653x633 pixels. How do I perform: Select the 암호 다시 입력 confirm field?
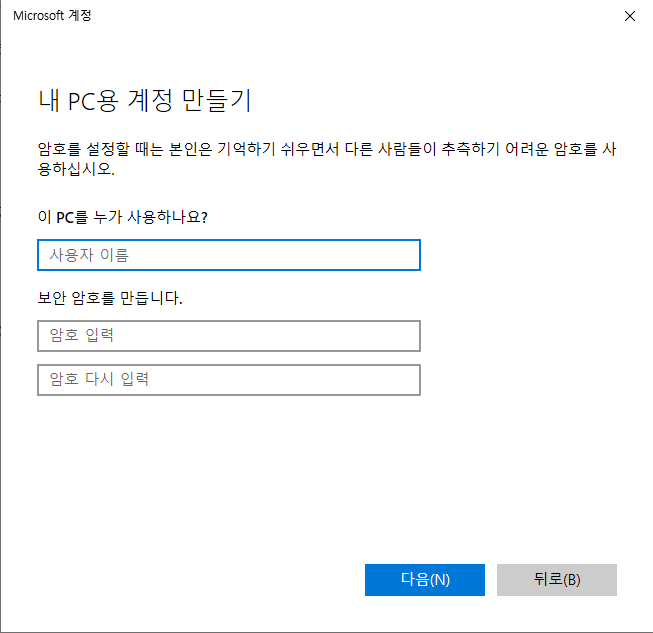click(x=229, y=380)
